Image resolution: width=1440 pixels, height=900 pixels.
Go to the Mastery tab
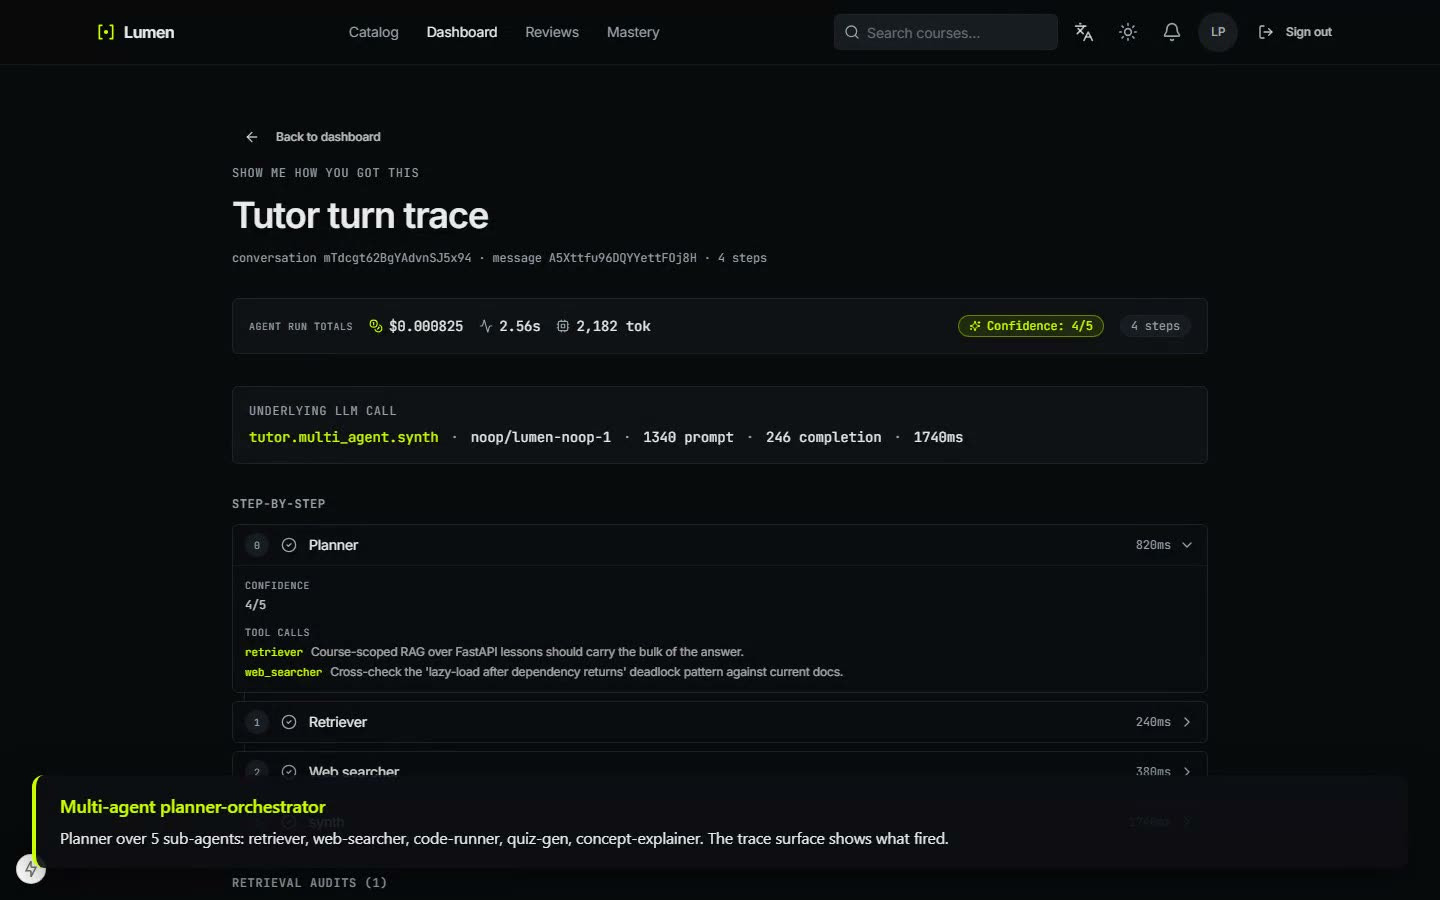[x=633, y=32]
